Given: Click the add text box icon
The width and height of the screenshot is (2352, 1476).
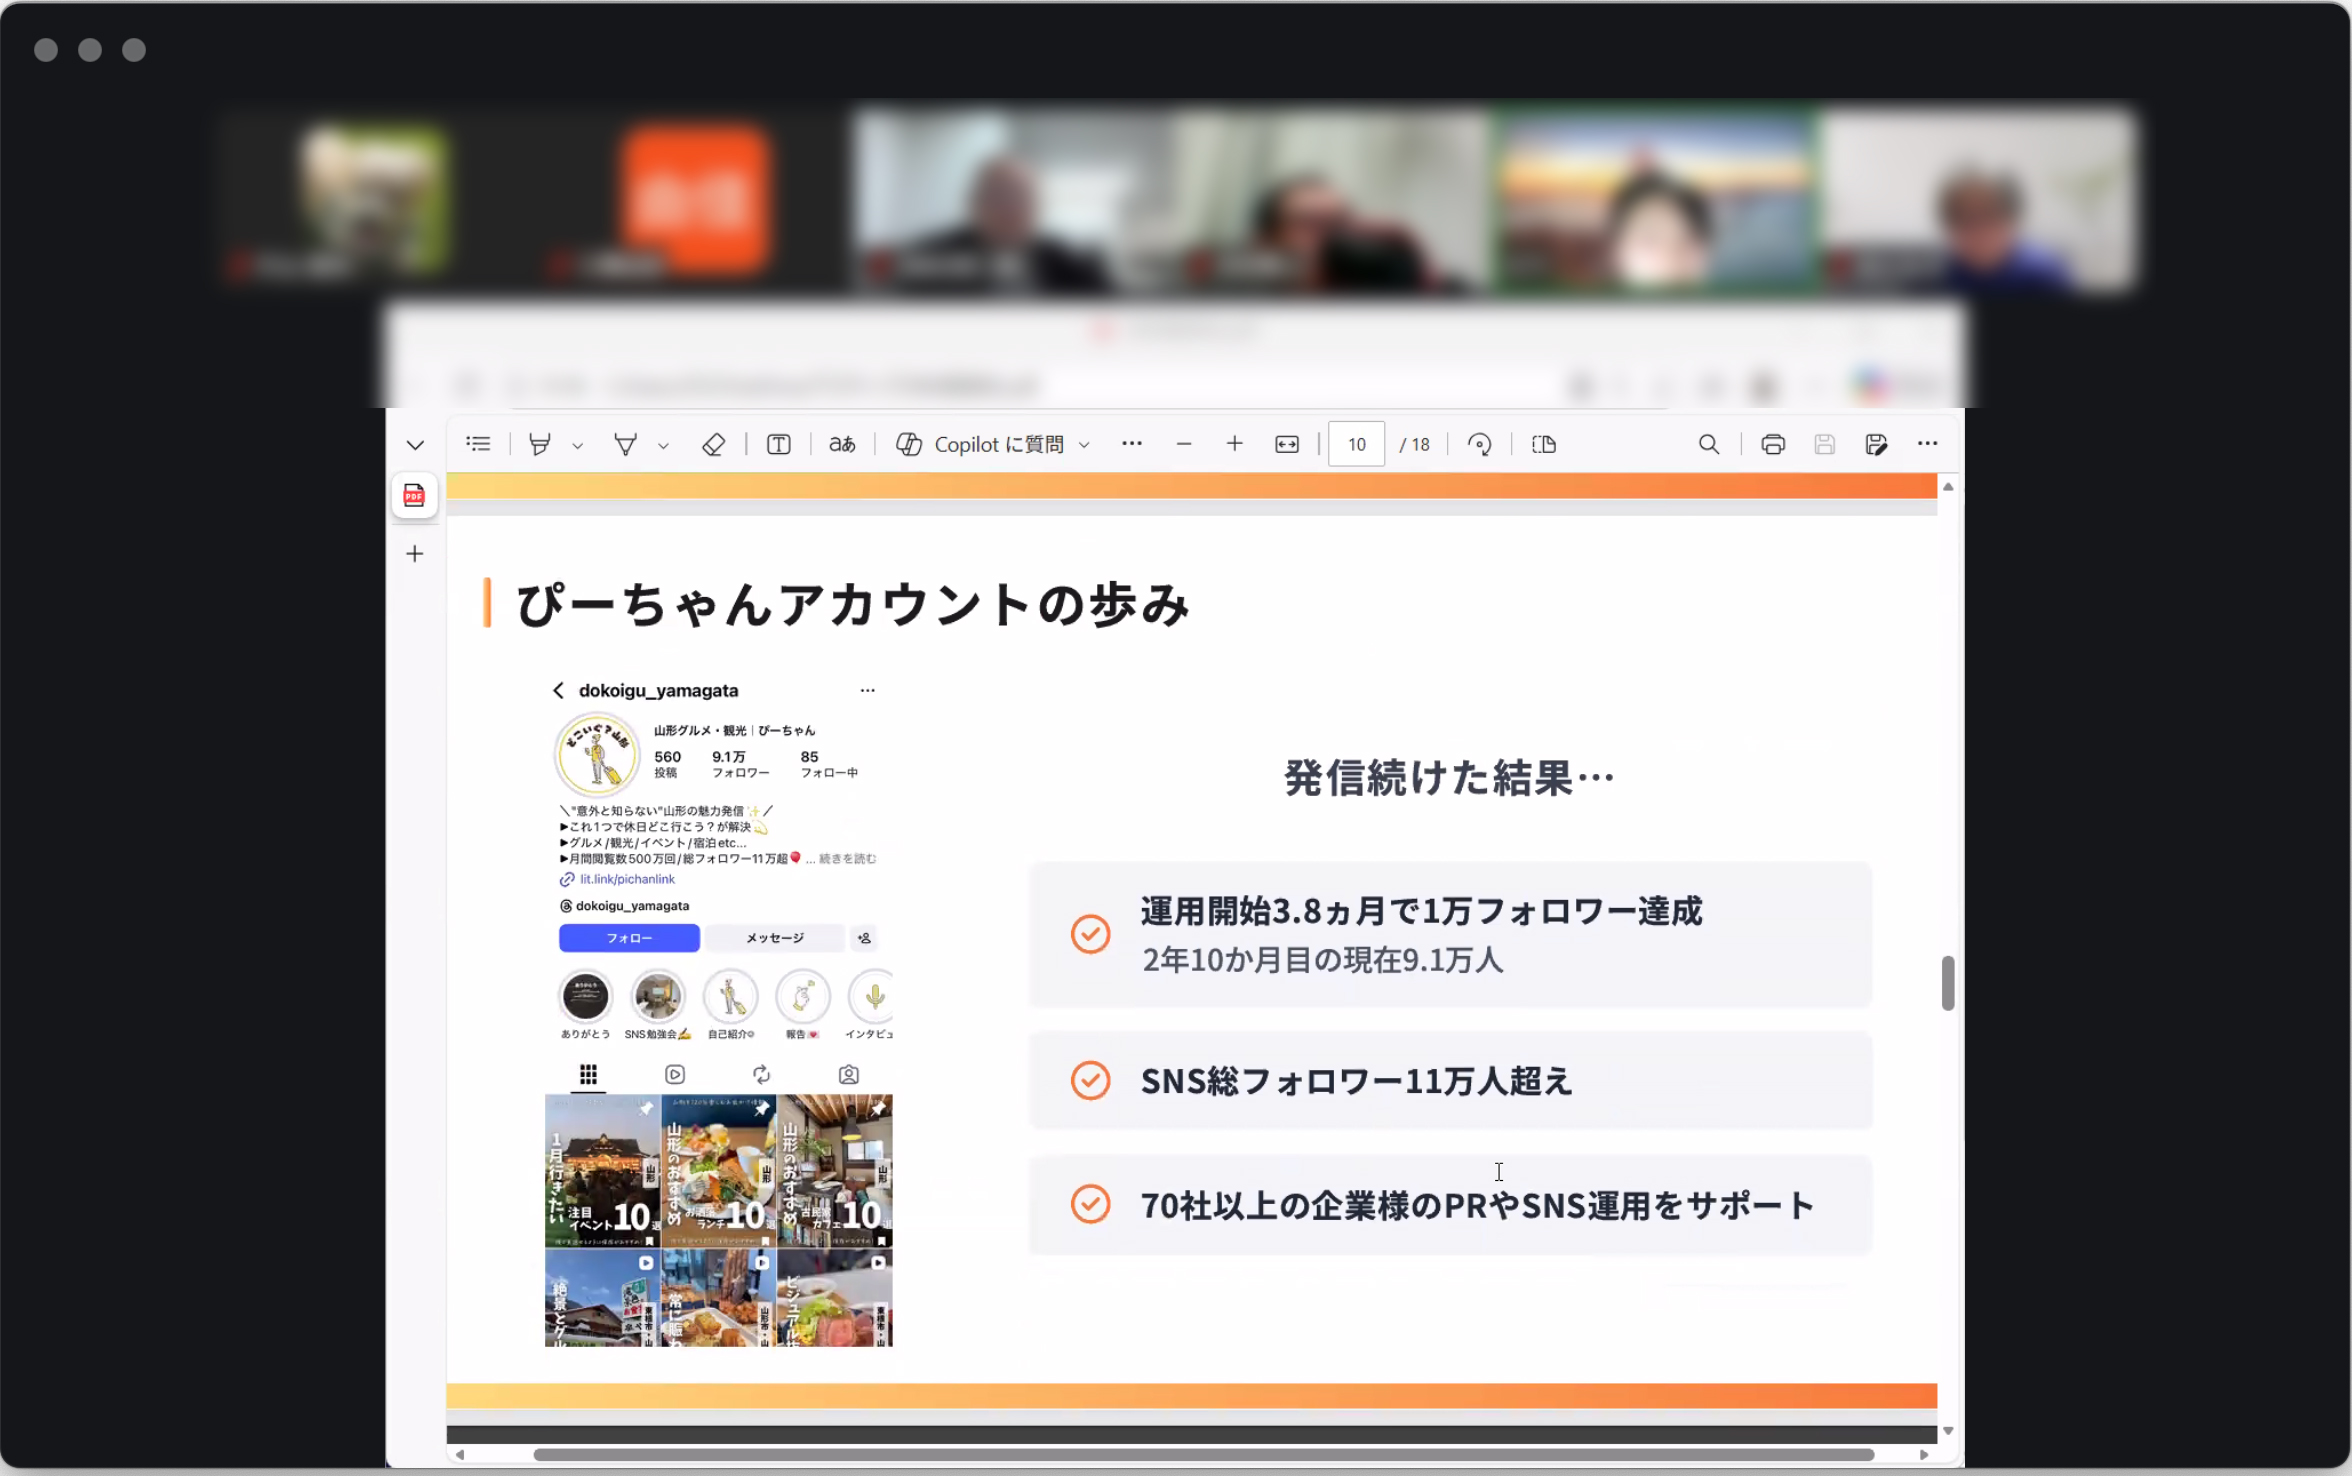Looking at the screenshot, I should pyautogui.click(x=778, y=444).
